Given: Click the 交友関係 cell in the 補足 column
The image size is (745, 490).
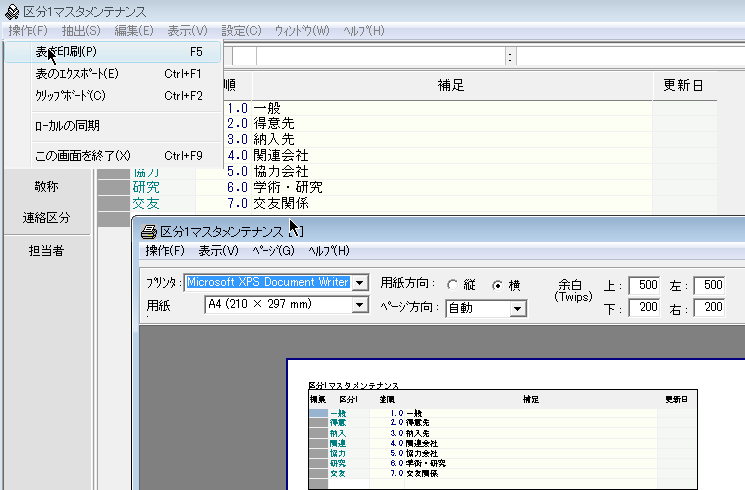Looking at the screenshot, I should point(452,203).
